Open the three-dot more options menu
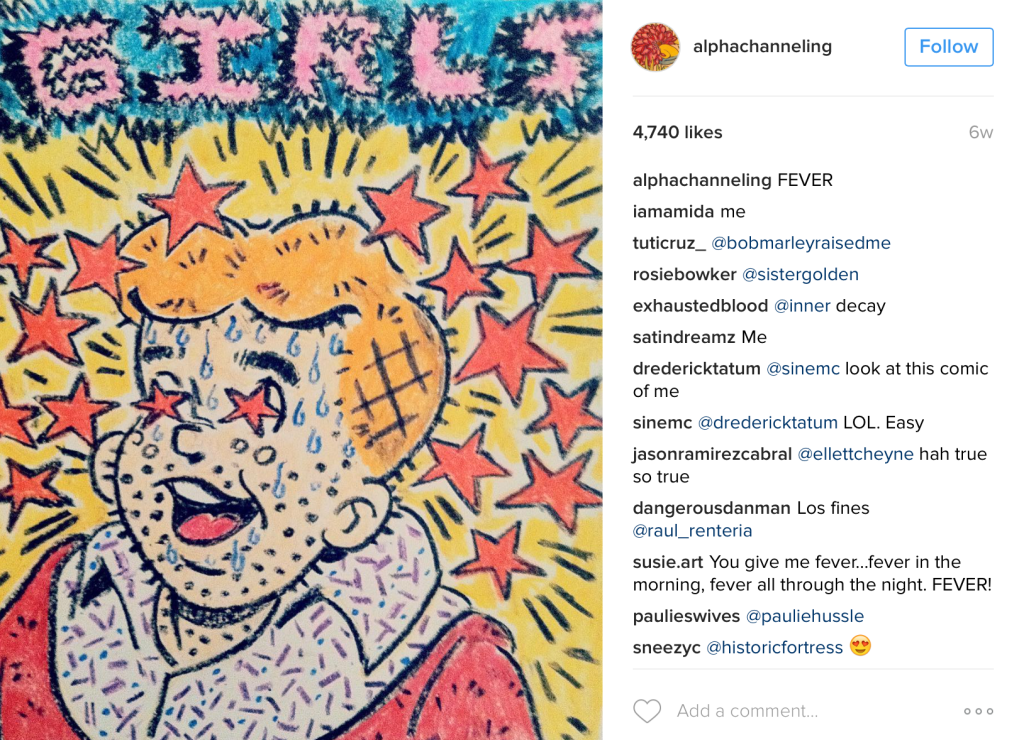This screenshot has width=1024, height=740. [978, 711]
